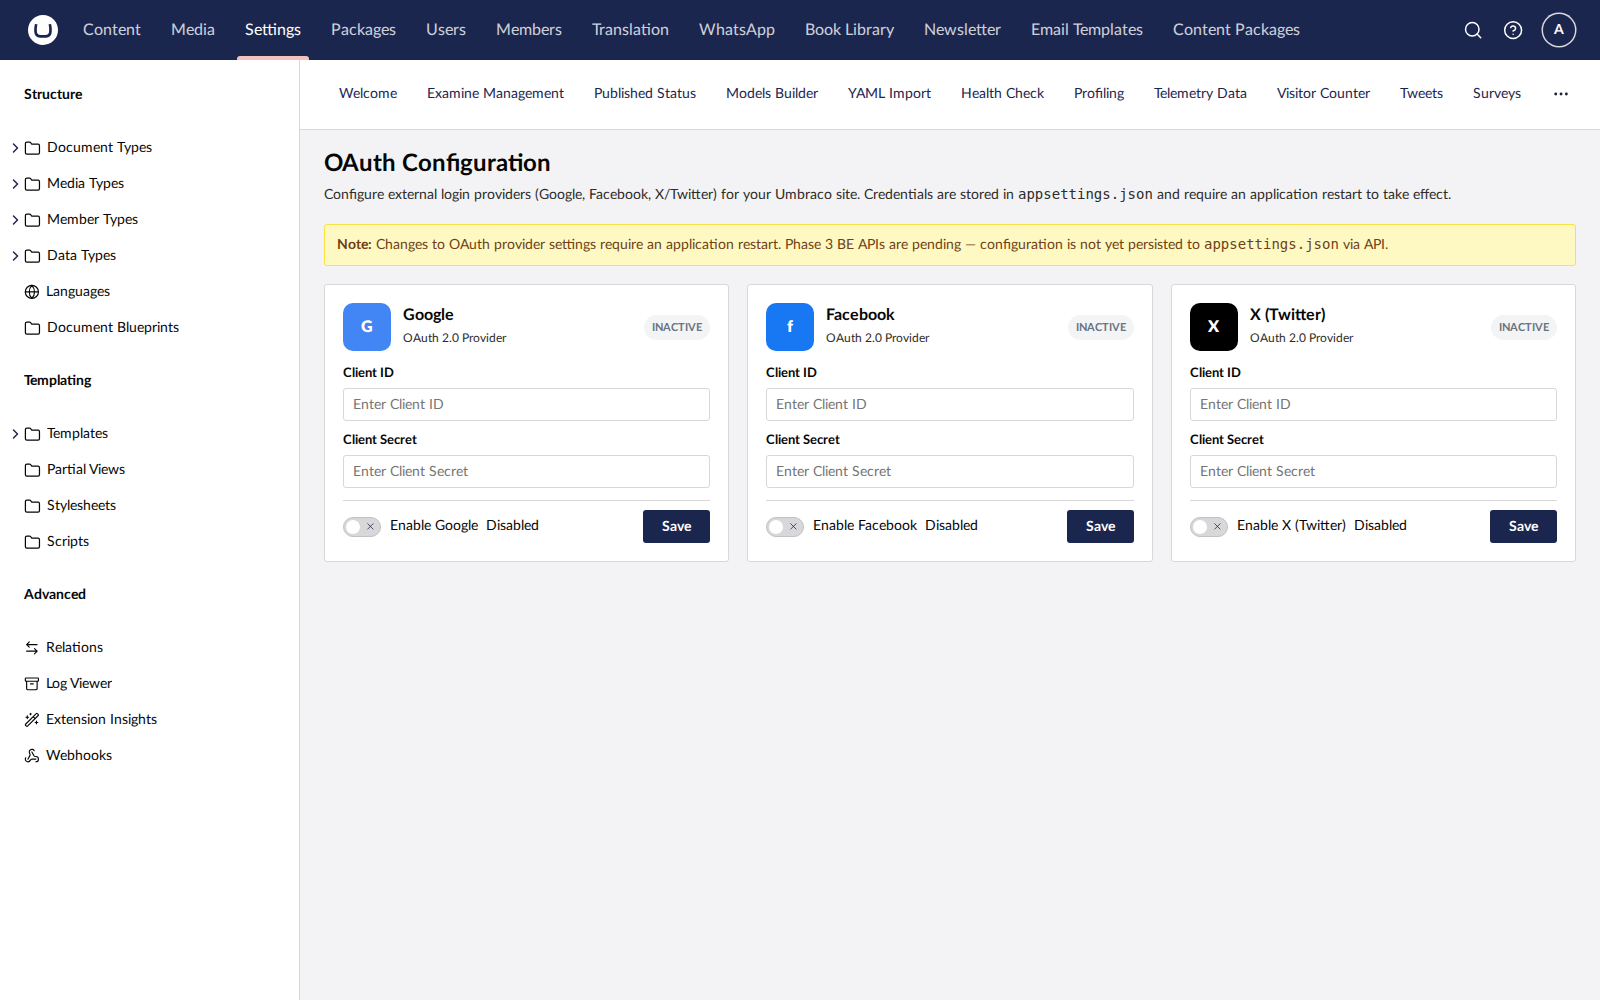1600x1000 pixels.
Task: Open the Content Packages section
Action: pyautogui.click(x=1236, y=30)
